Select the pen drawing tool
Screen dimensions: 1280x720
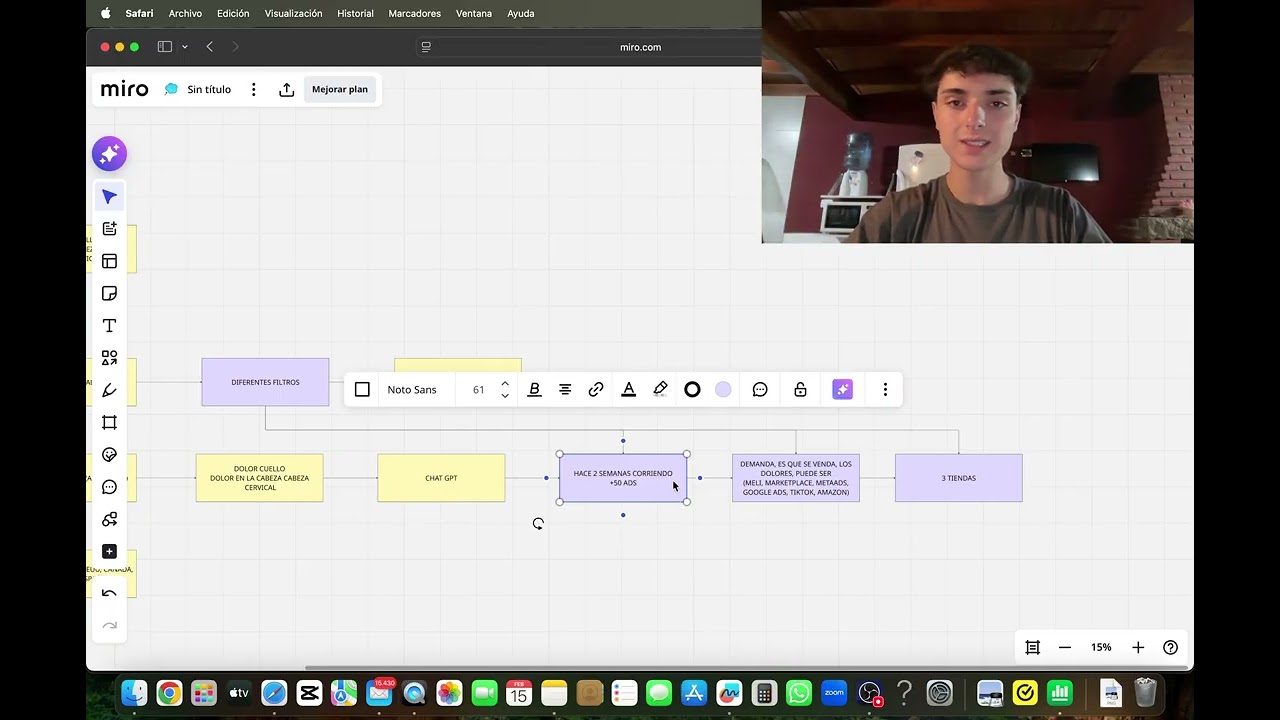tap(109, 390)
